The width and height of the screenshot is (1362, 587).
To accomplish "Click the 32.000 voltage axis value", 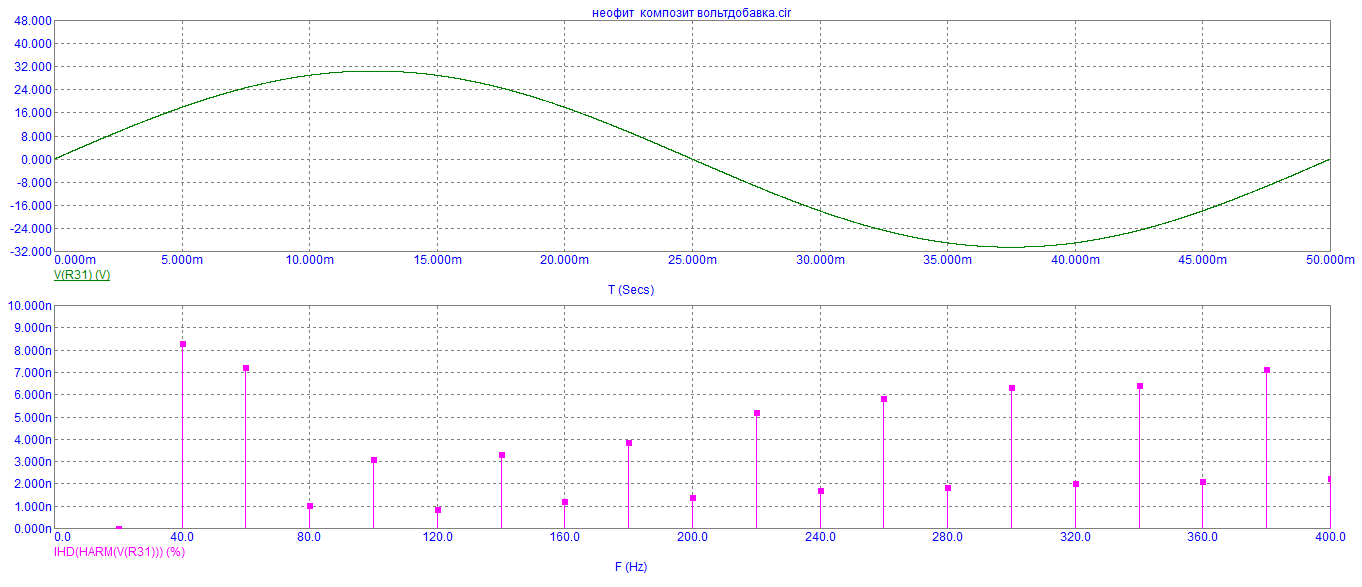I will click(34, 67).
